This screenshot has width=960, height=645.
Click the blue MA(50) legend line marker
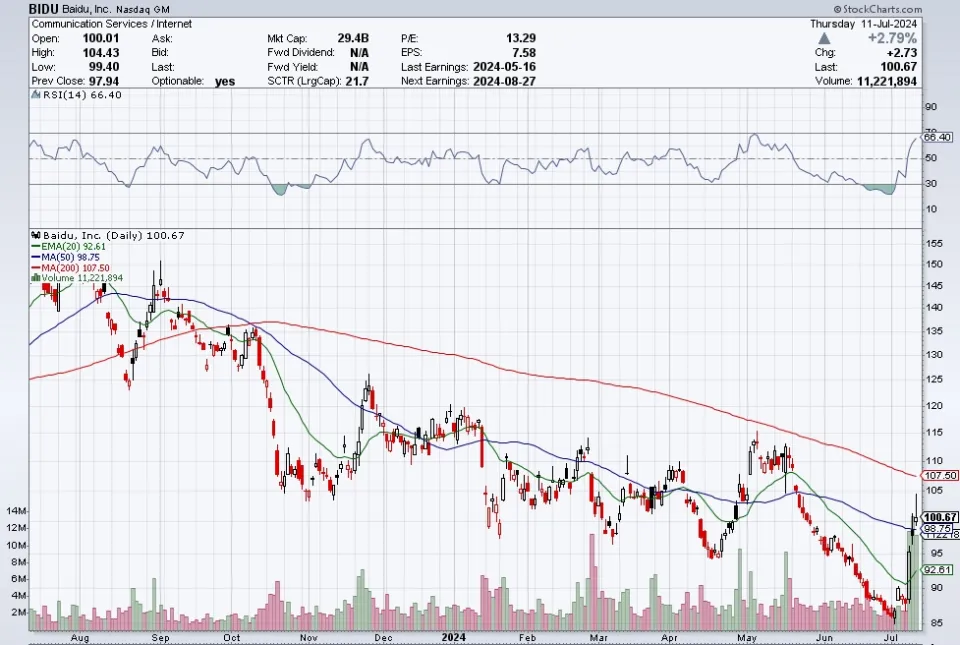pyautogui.click(x=35, y=257)
